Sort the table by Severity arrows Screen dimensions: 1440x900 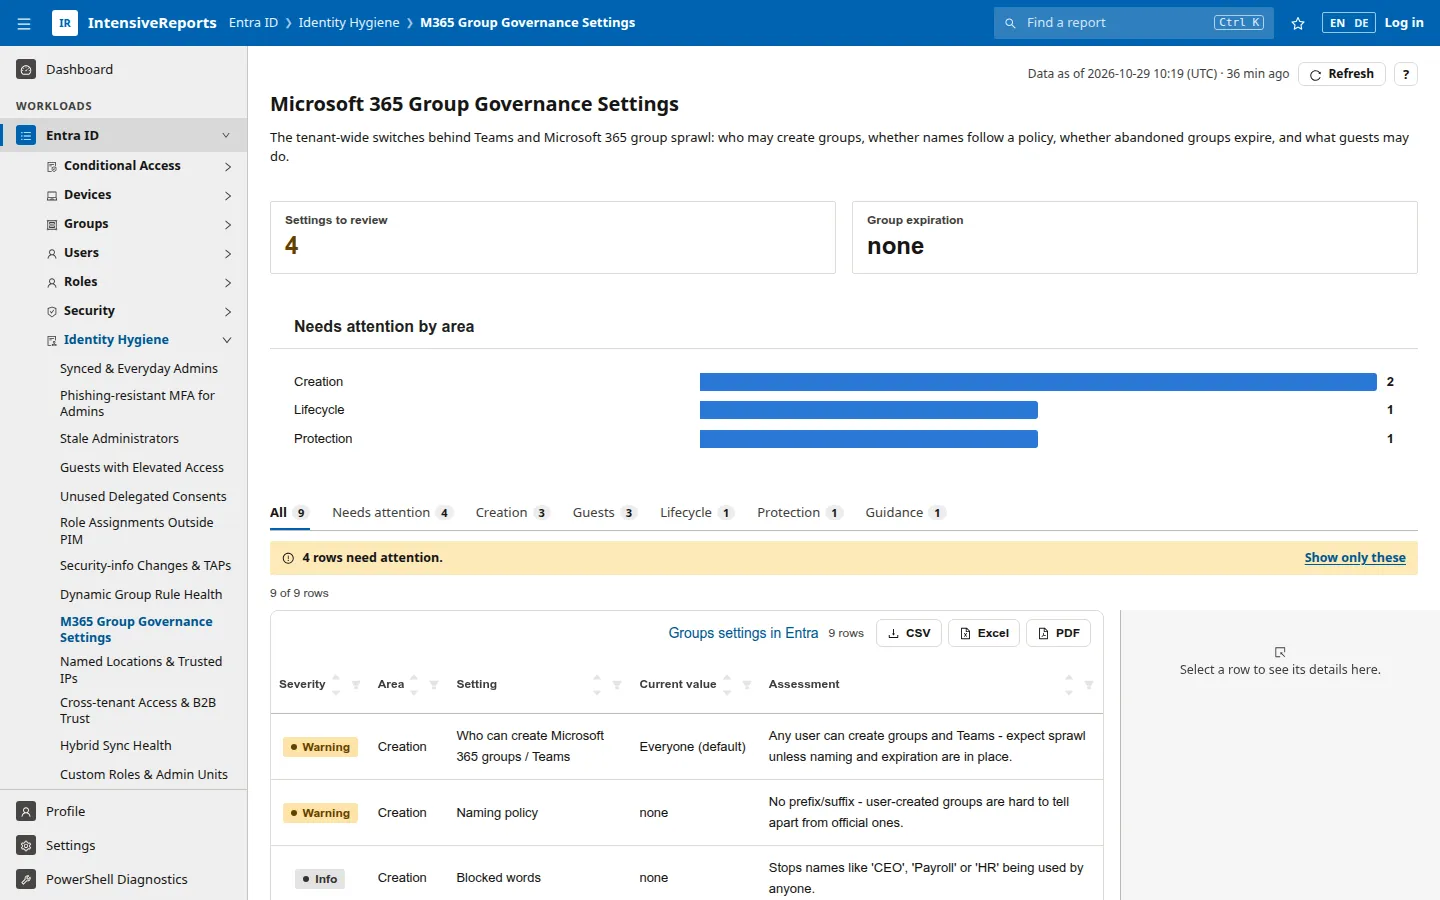pyautogui.click(x=336, y=685)
